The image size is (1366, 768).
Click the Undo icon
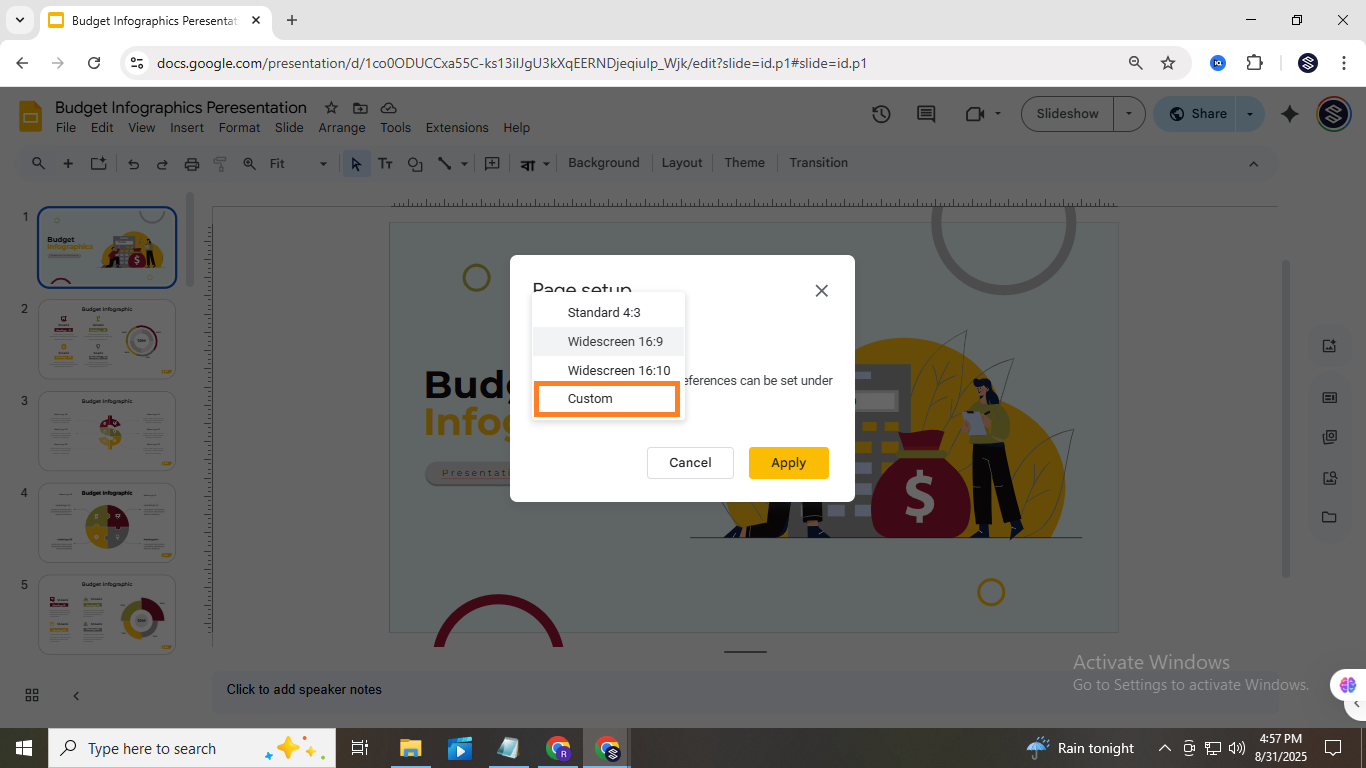point(133,164)
